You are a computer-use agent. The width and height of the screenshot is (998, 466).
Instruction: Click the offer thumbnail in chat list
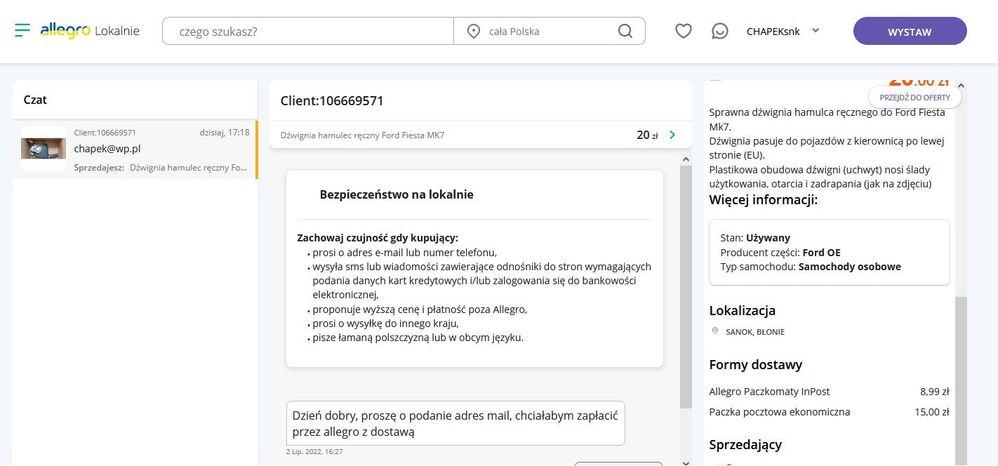pyautogui.click(x=43, y=149)
